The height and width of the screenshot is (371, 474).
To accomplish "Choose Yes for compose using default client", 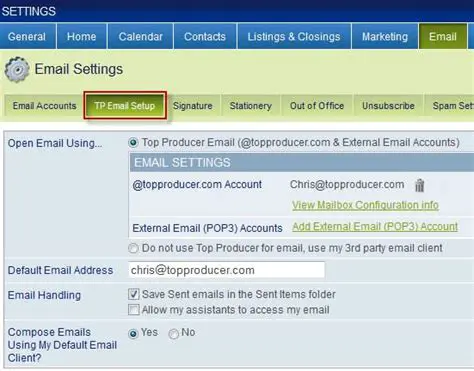I will tap(133, 333).
